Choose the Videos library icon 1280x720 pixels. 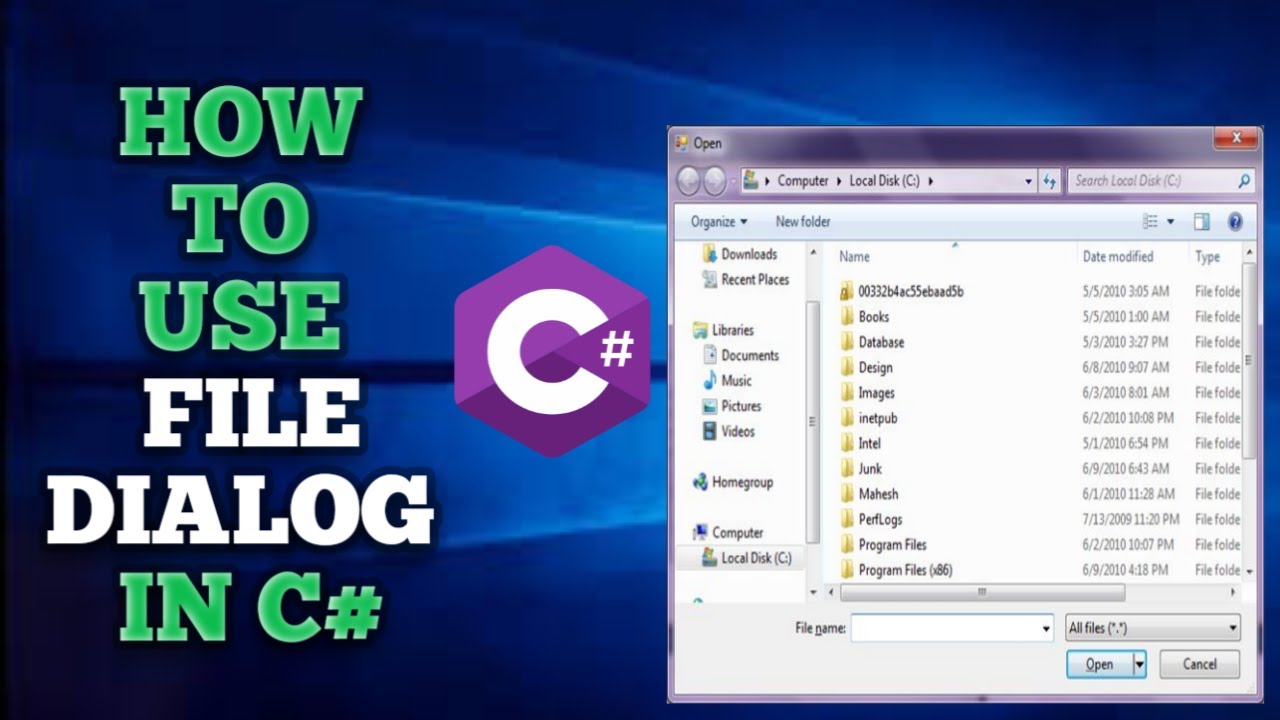pyautogui.click(x=709, y=431)
